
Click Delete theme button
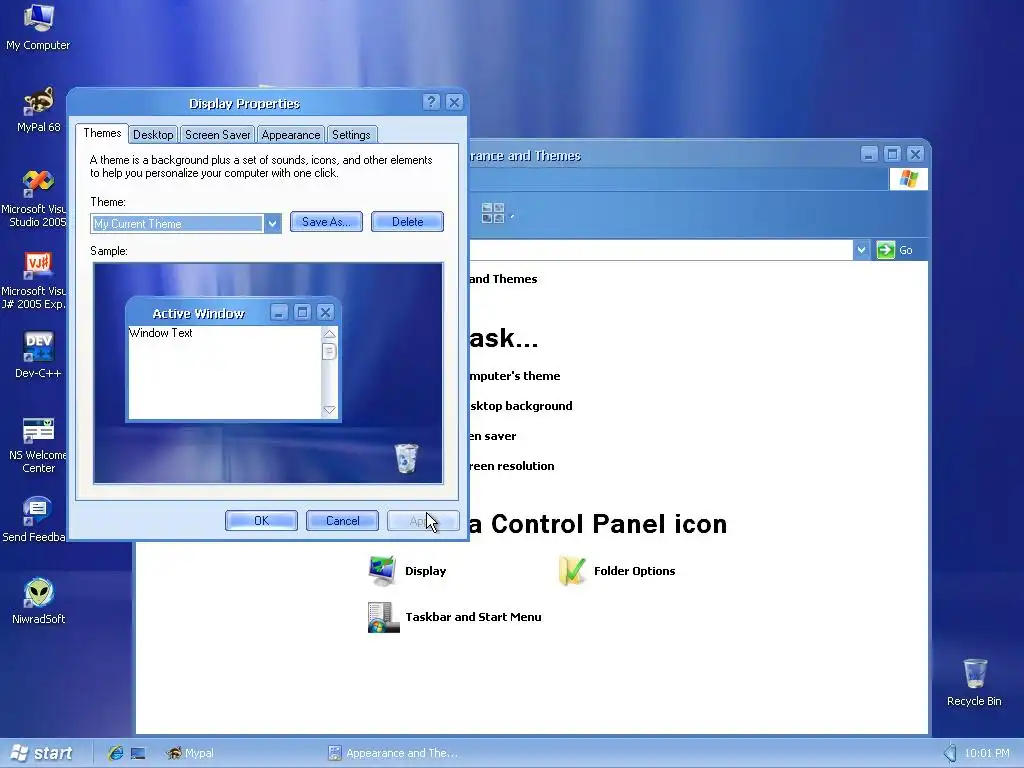[x=408, y=222]
